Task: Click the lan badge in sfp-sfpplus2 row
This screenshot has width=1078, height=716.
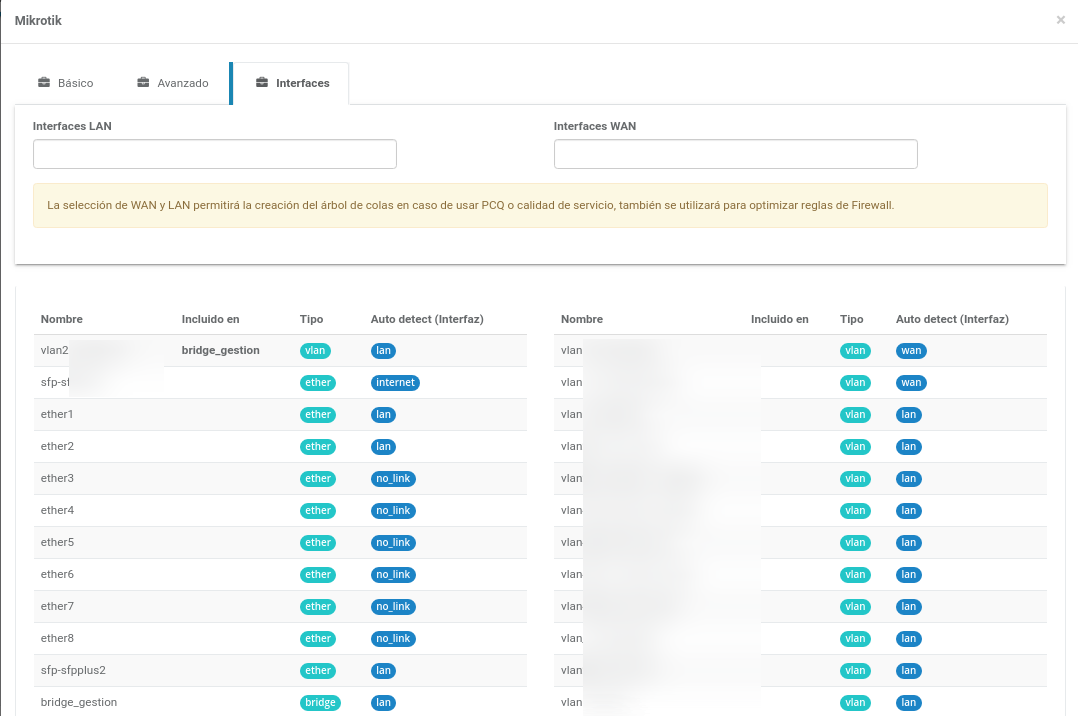Action: [x=384, y=671]
